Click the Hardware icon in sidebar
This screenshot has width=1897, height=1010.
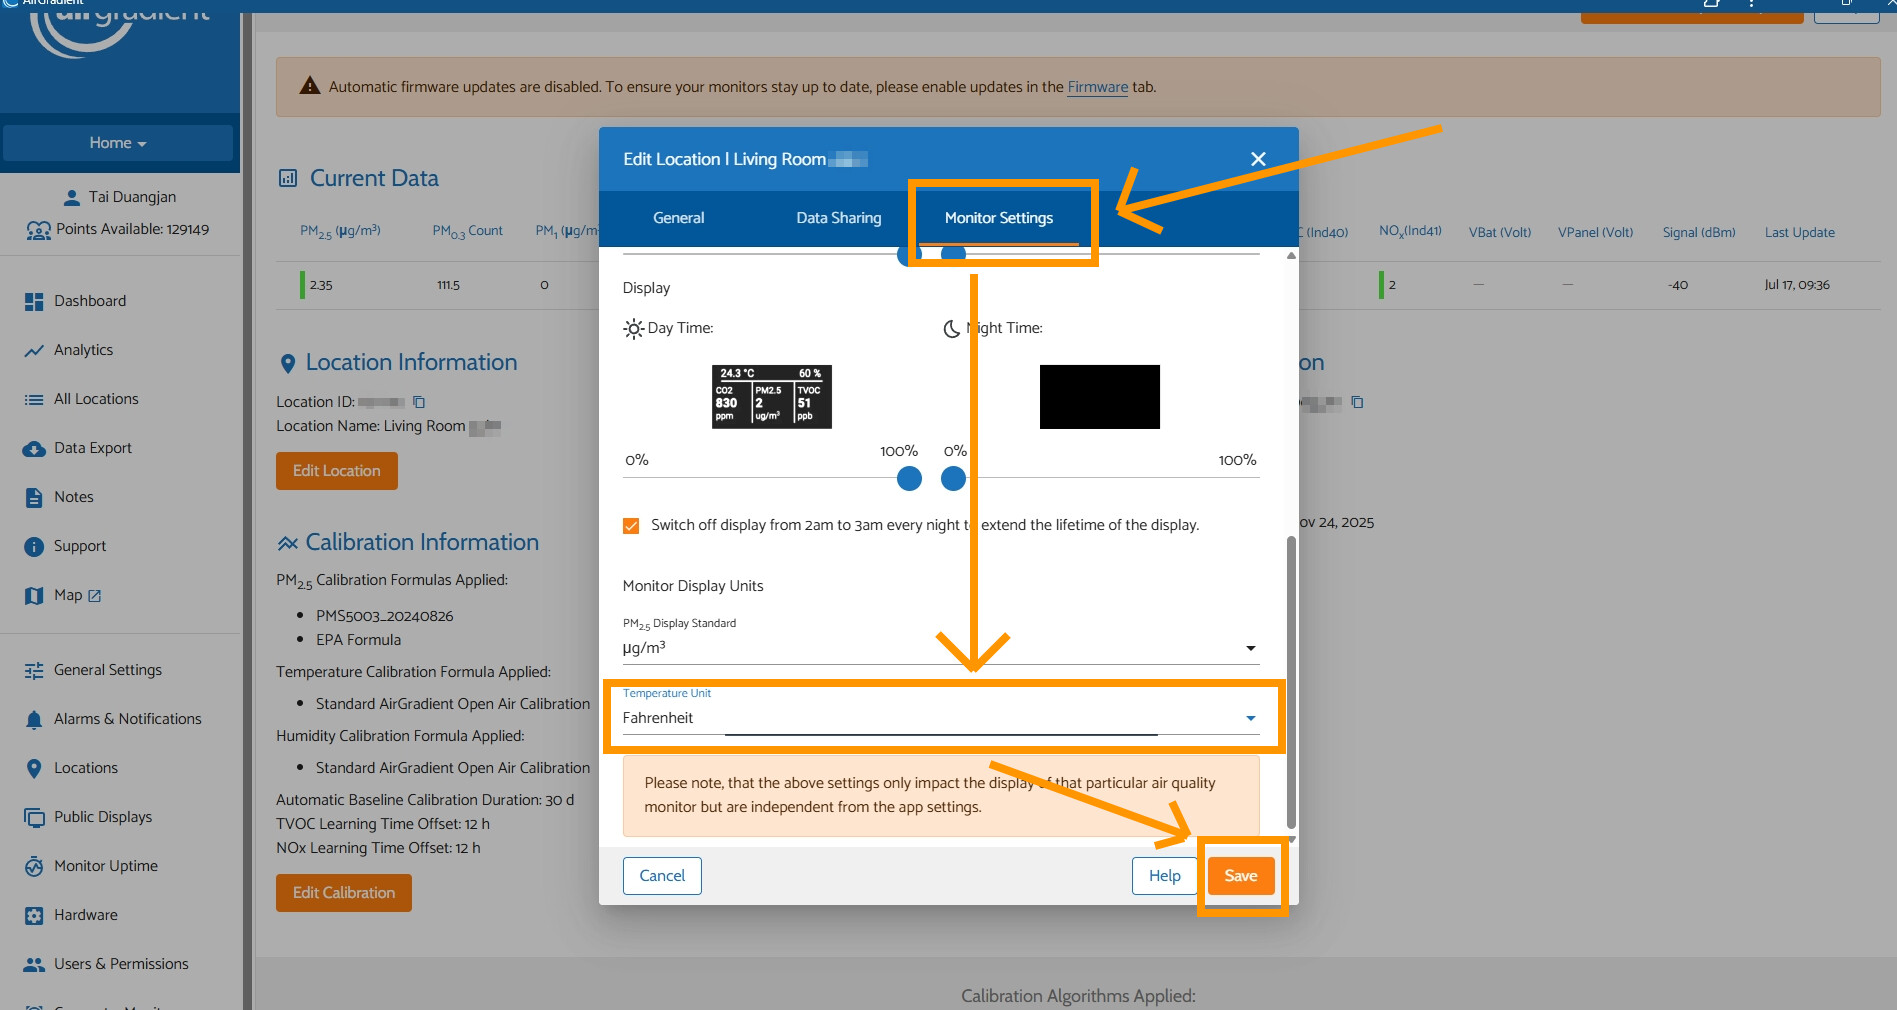34,916
